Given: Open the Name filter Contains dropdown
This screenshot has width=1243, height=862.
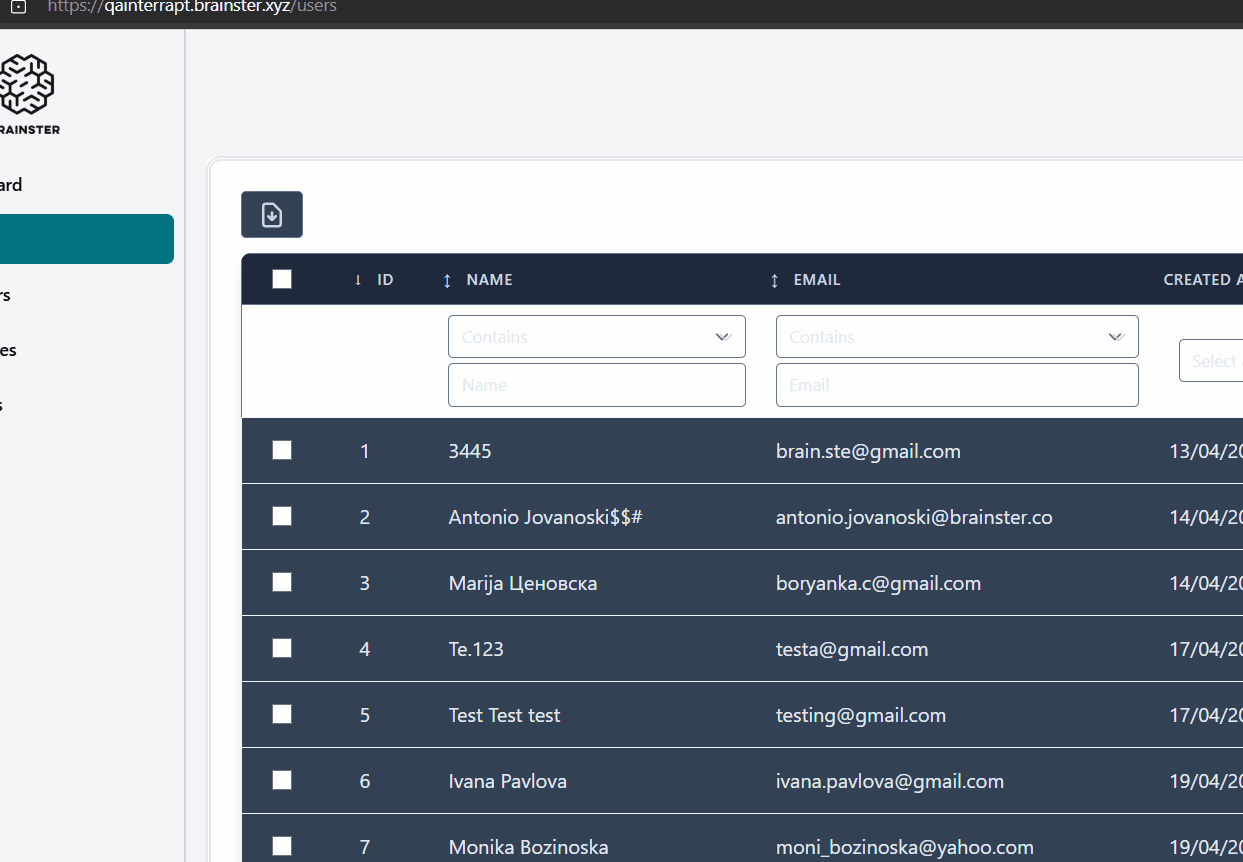Looking at the screenshot, I should click(x=596, y=337).
